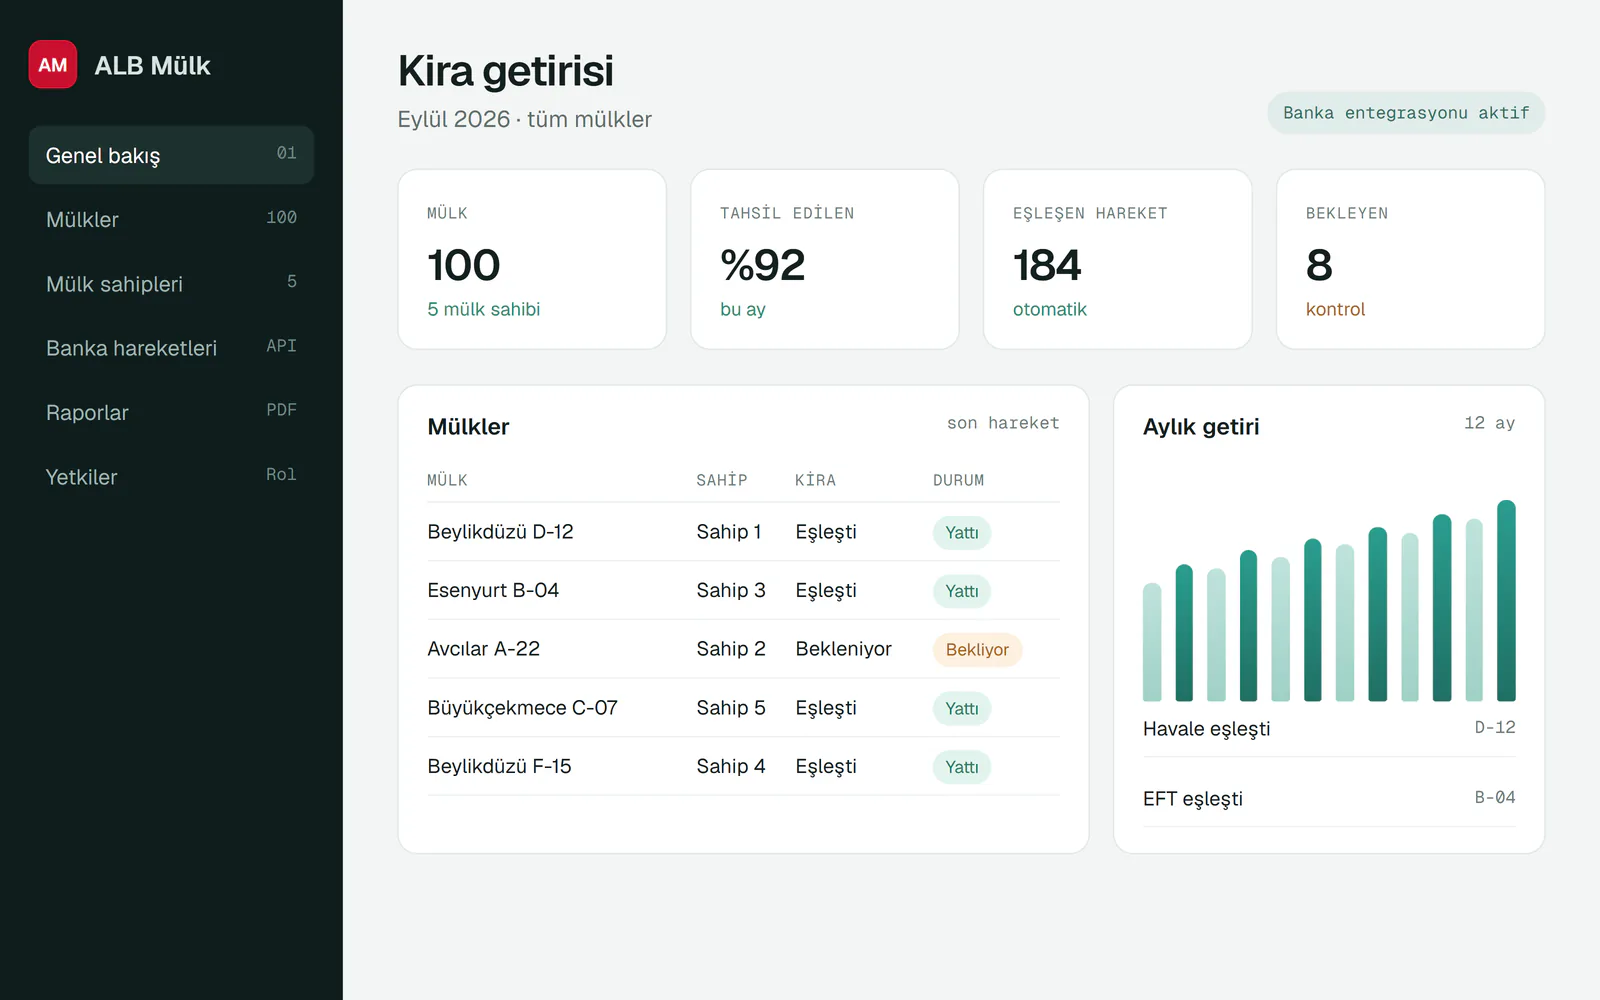Click the tallest last bar in the Aylık getiri chart

(1506, 600)
